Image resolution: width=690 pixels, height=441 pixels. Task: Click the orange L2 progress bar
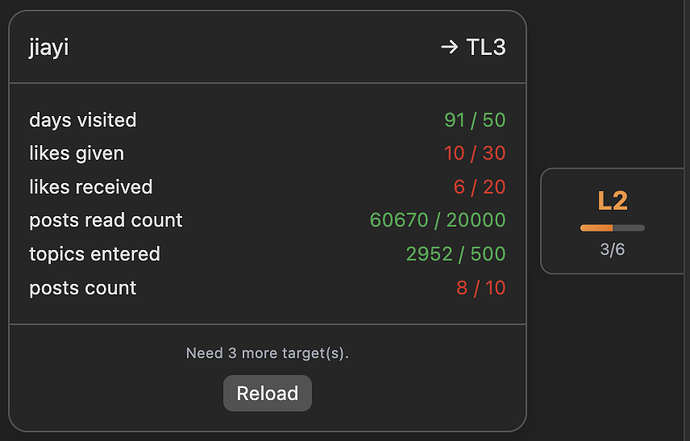point(612,228)
